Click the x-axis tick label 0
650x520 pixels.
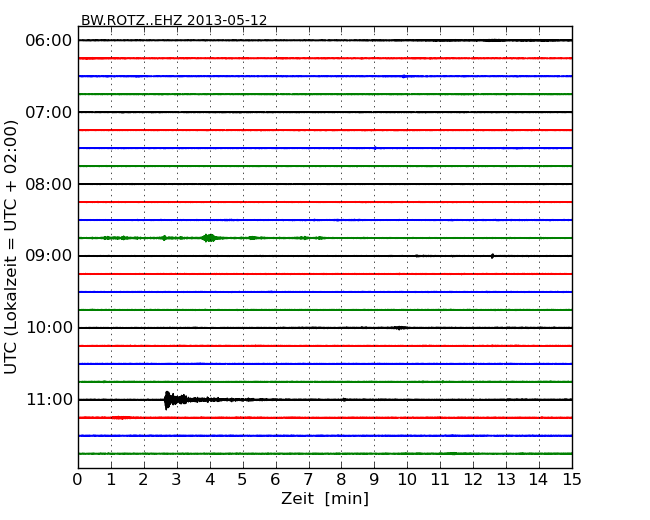(x=78, y=480)
